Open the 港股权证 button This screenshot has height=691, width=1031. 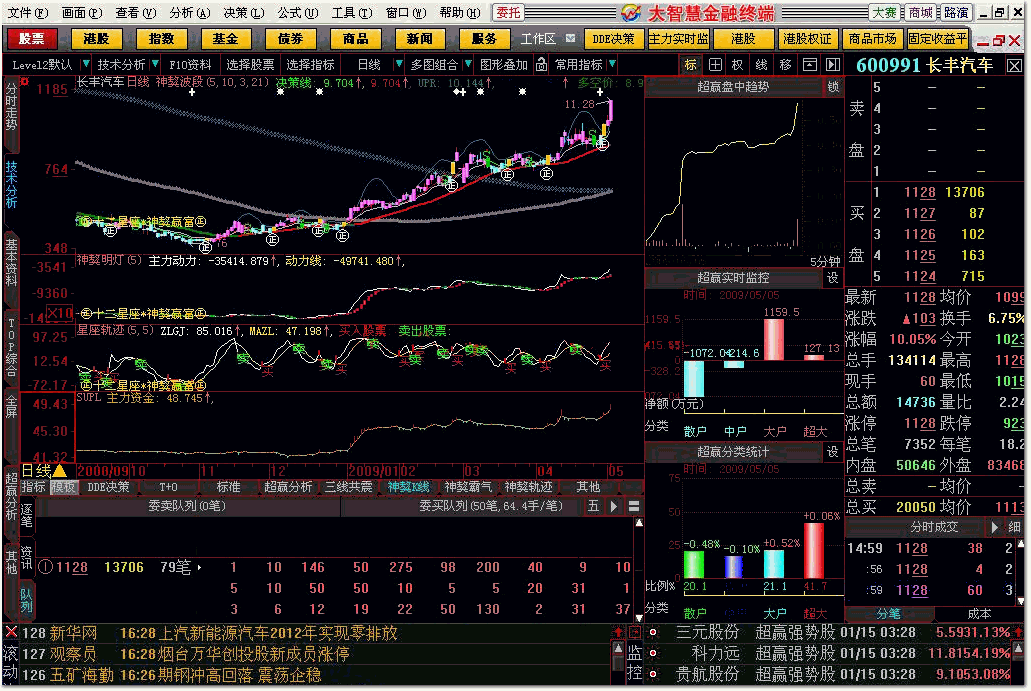807,39
